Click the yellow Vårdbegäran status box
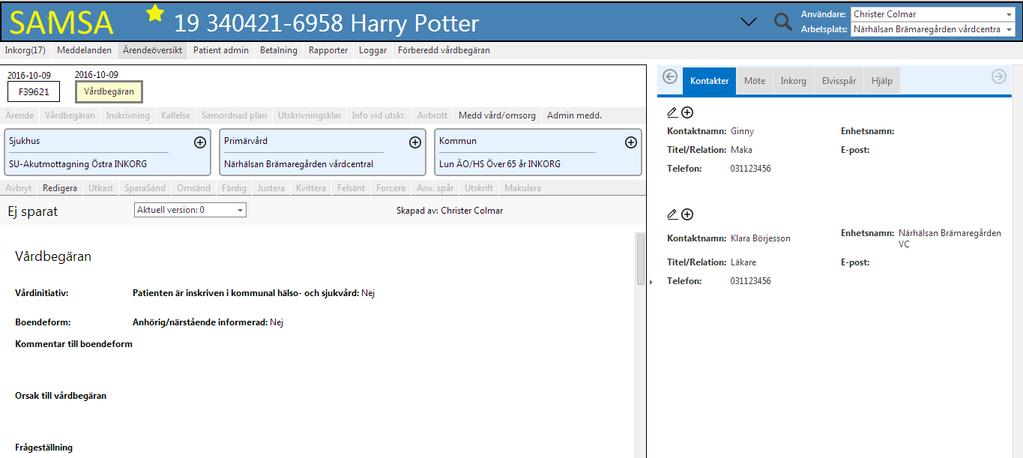This screenshot has height=458, width=1023. click(x=109, y=92)
